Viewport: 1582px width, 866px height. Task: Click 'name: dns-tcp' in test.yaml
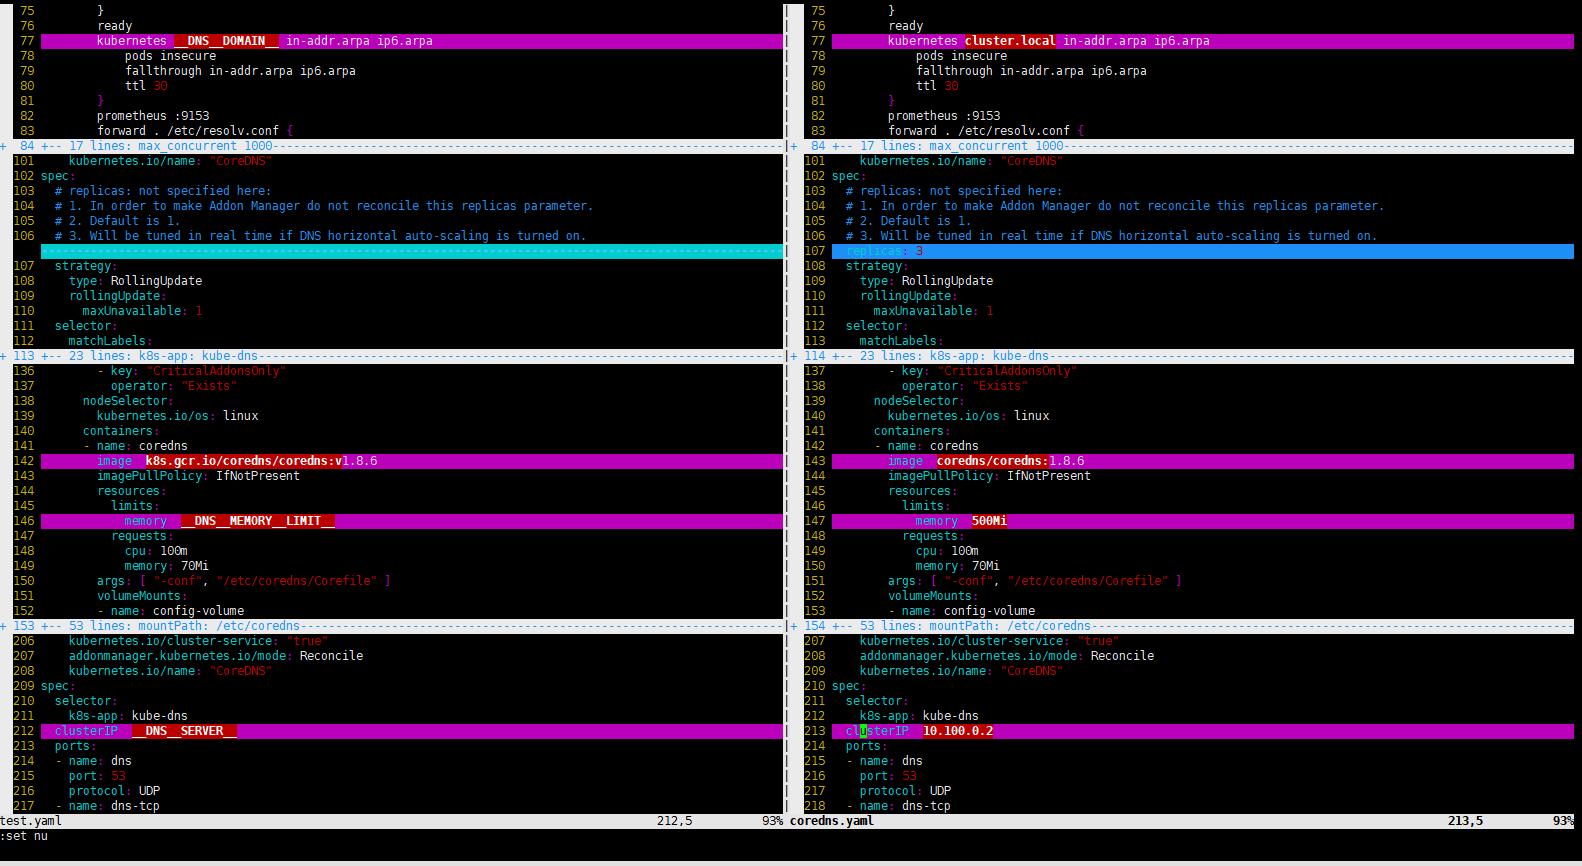coord(108,806)
